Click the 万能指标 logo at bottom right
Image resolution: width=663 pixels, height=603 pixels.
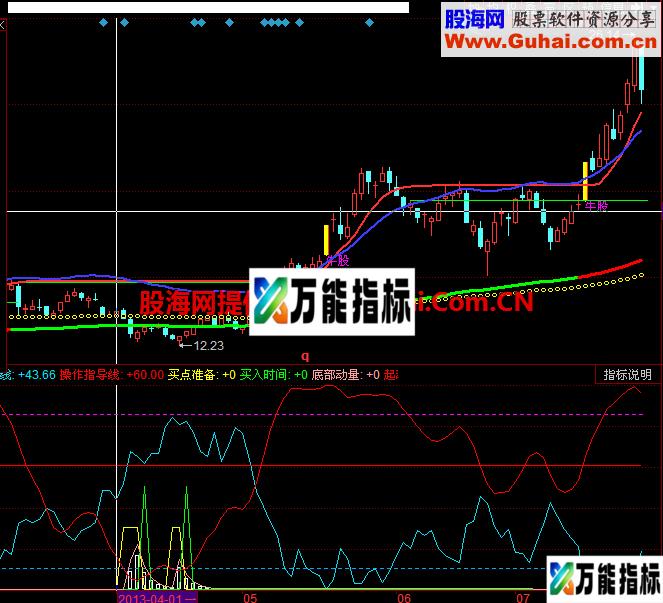coord(604,579)
